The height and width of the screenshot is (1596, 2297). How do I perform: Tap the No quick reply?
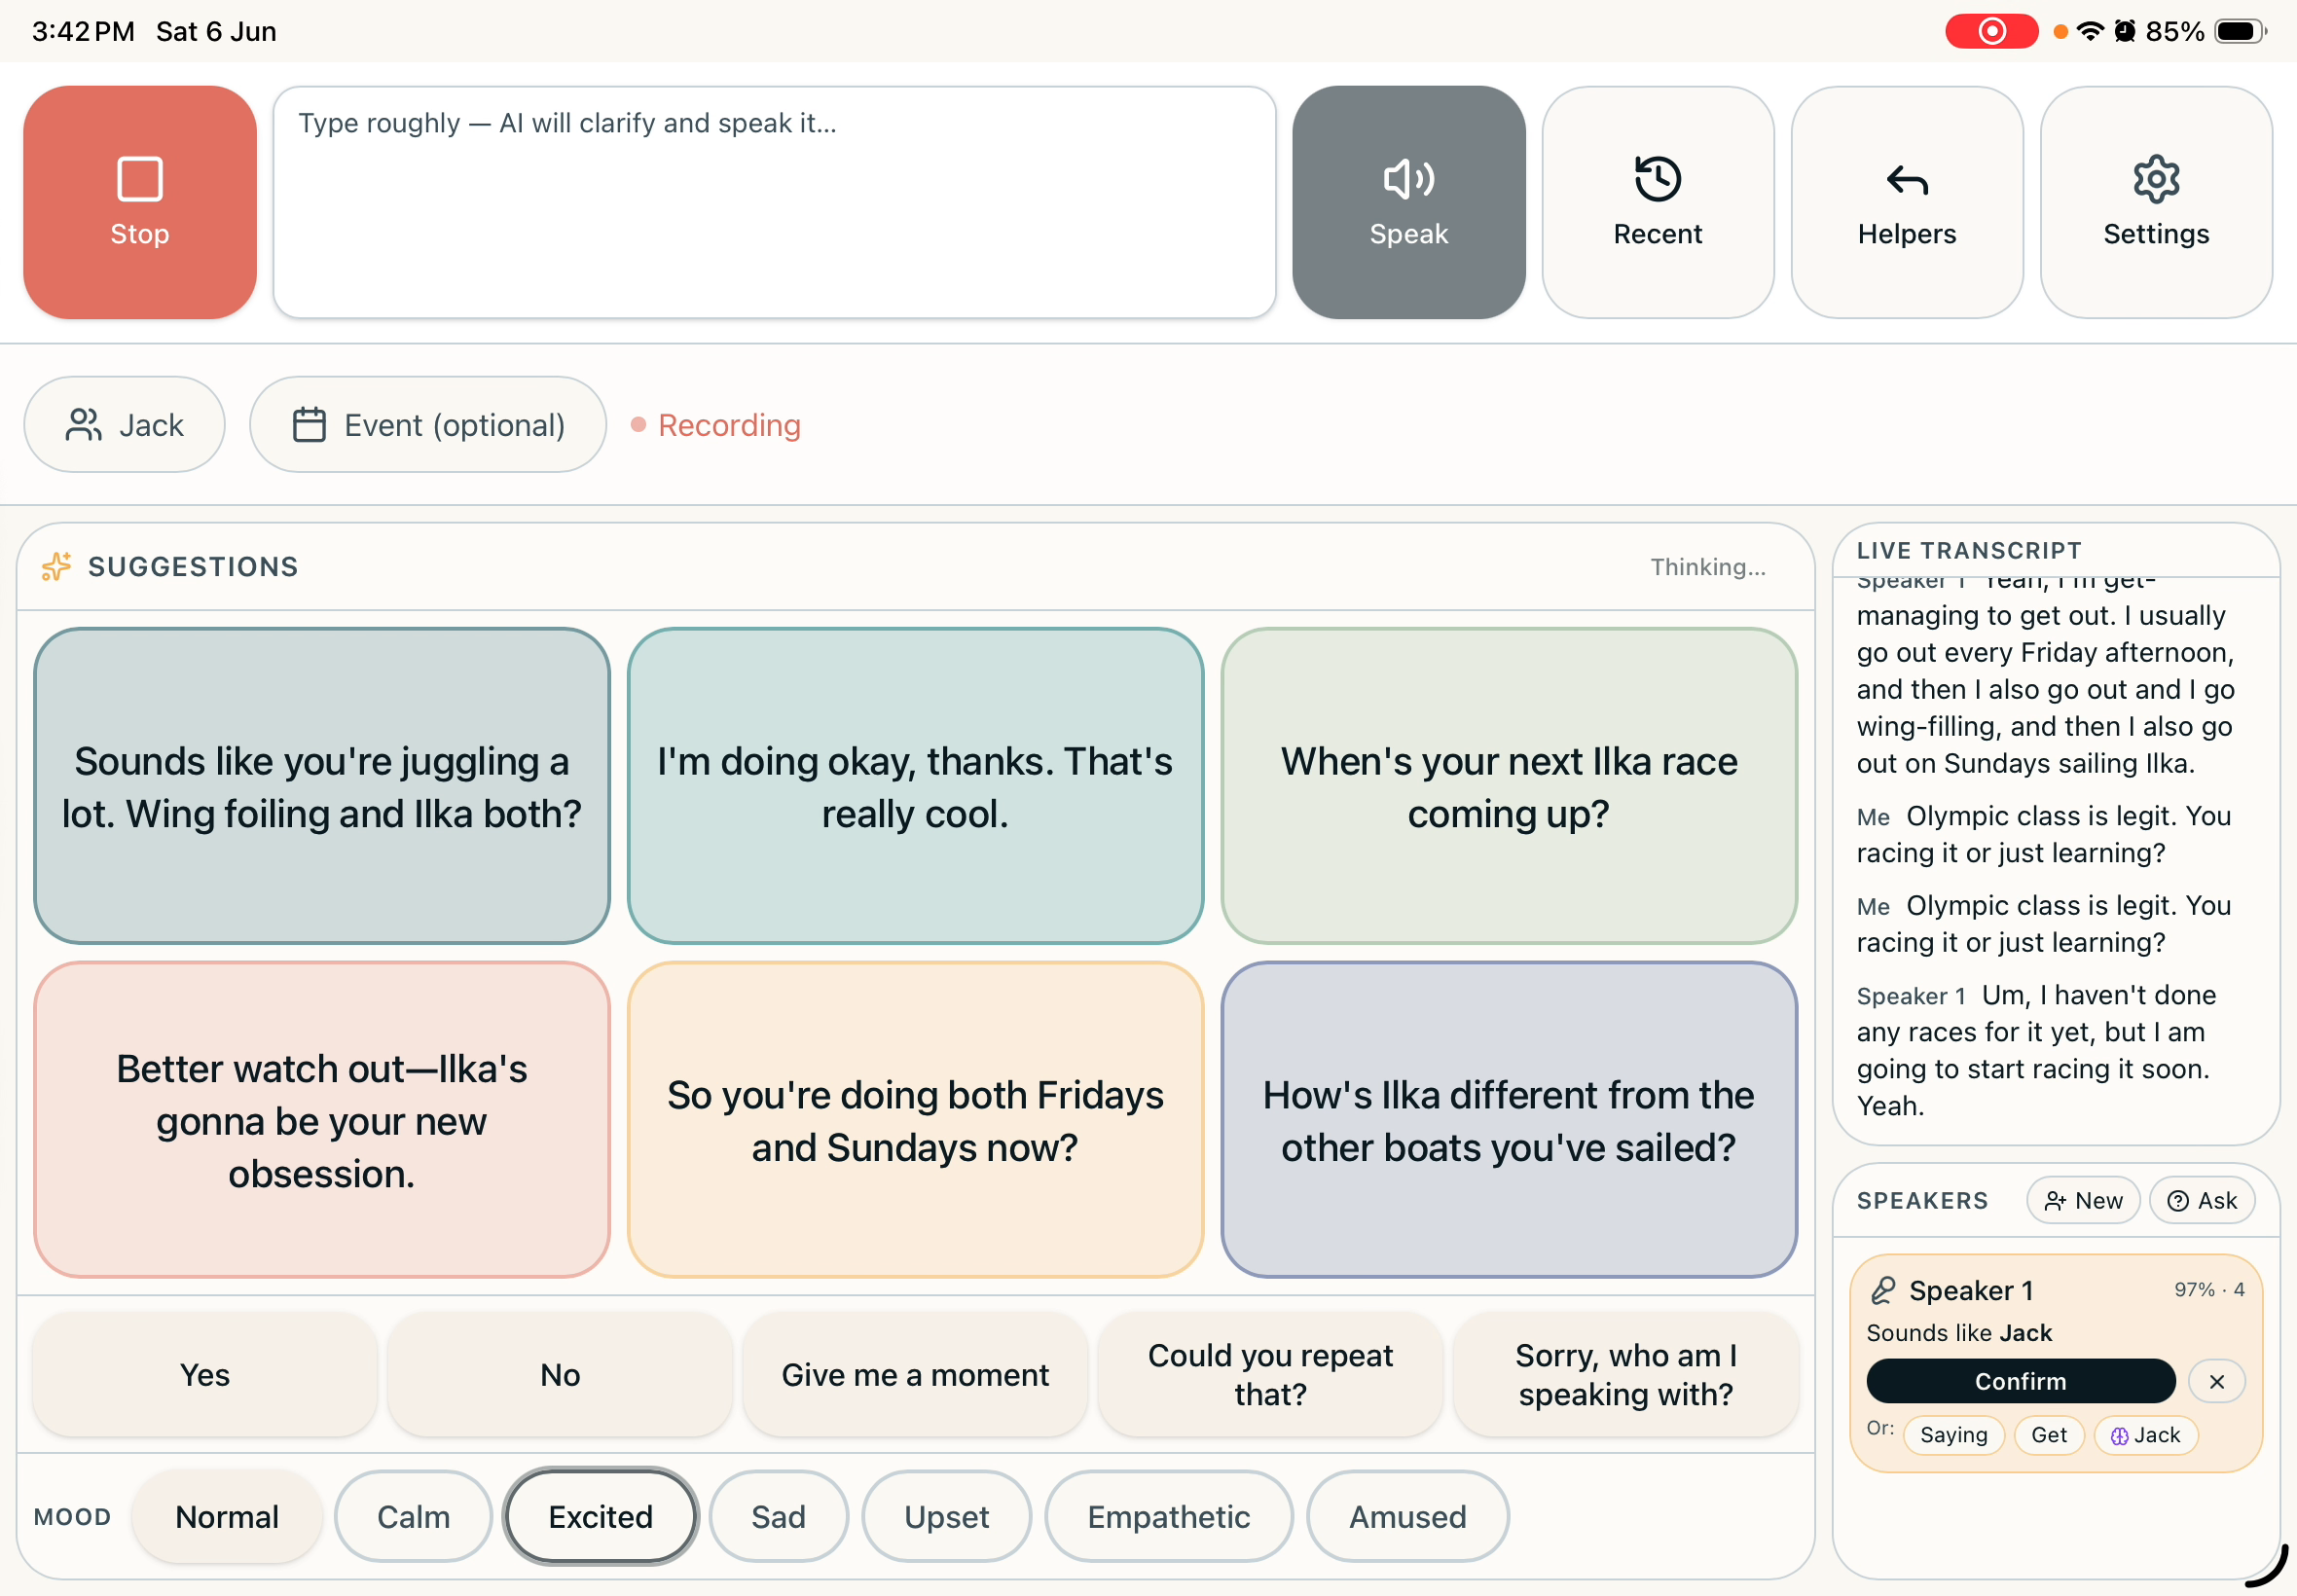click(560, 1375)
